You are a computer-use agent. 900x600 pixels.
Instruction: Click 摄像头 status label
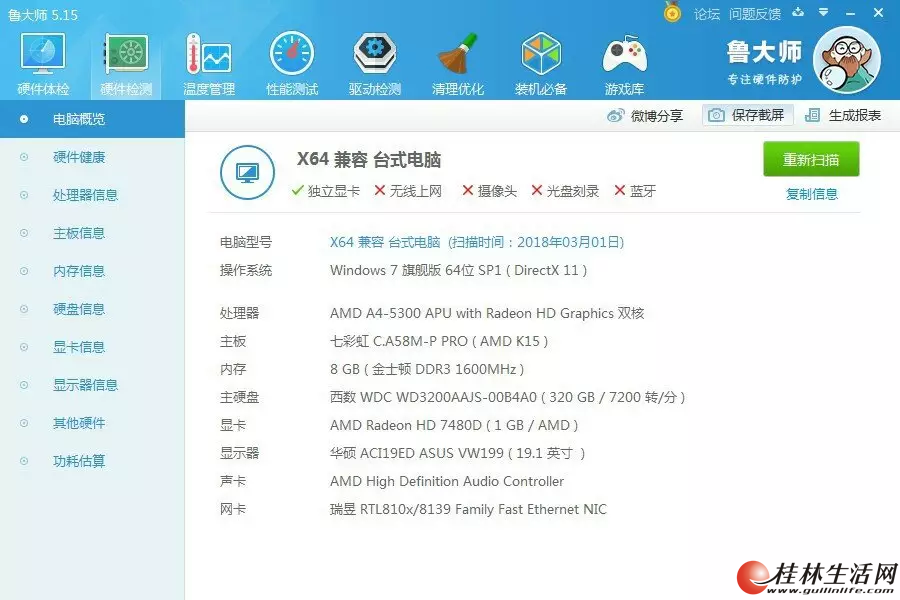pos(490,191)
